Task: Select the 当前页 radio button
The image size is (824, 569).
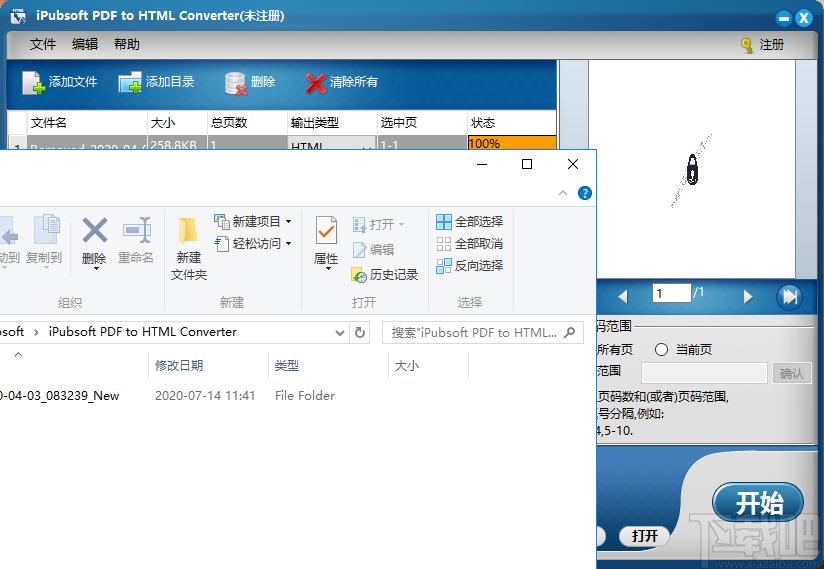Action: [661, 349]
